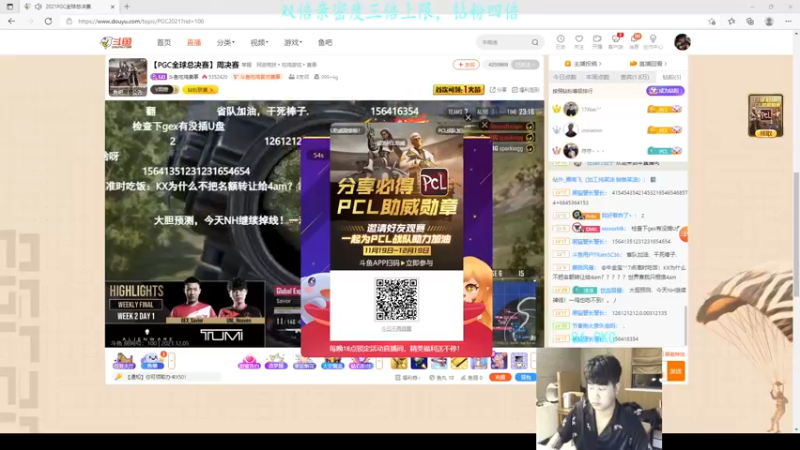Image resolution: width=800 pixels, height=450 pixels.
Task: Click the third gift in the gift row
Action: [304, 361]
